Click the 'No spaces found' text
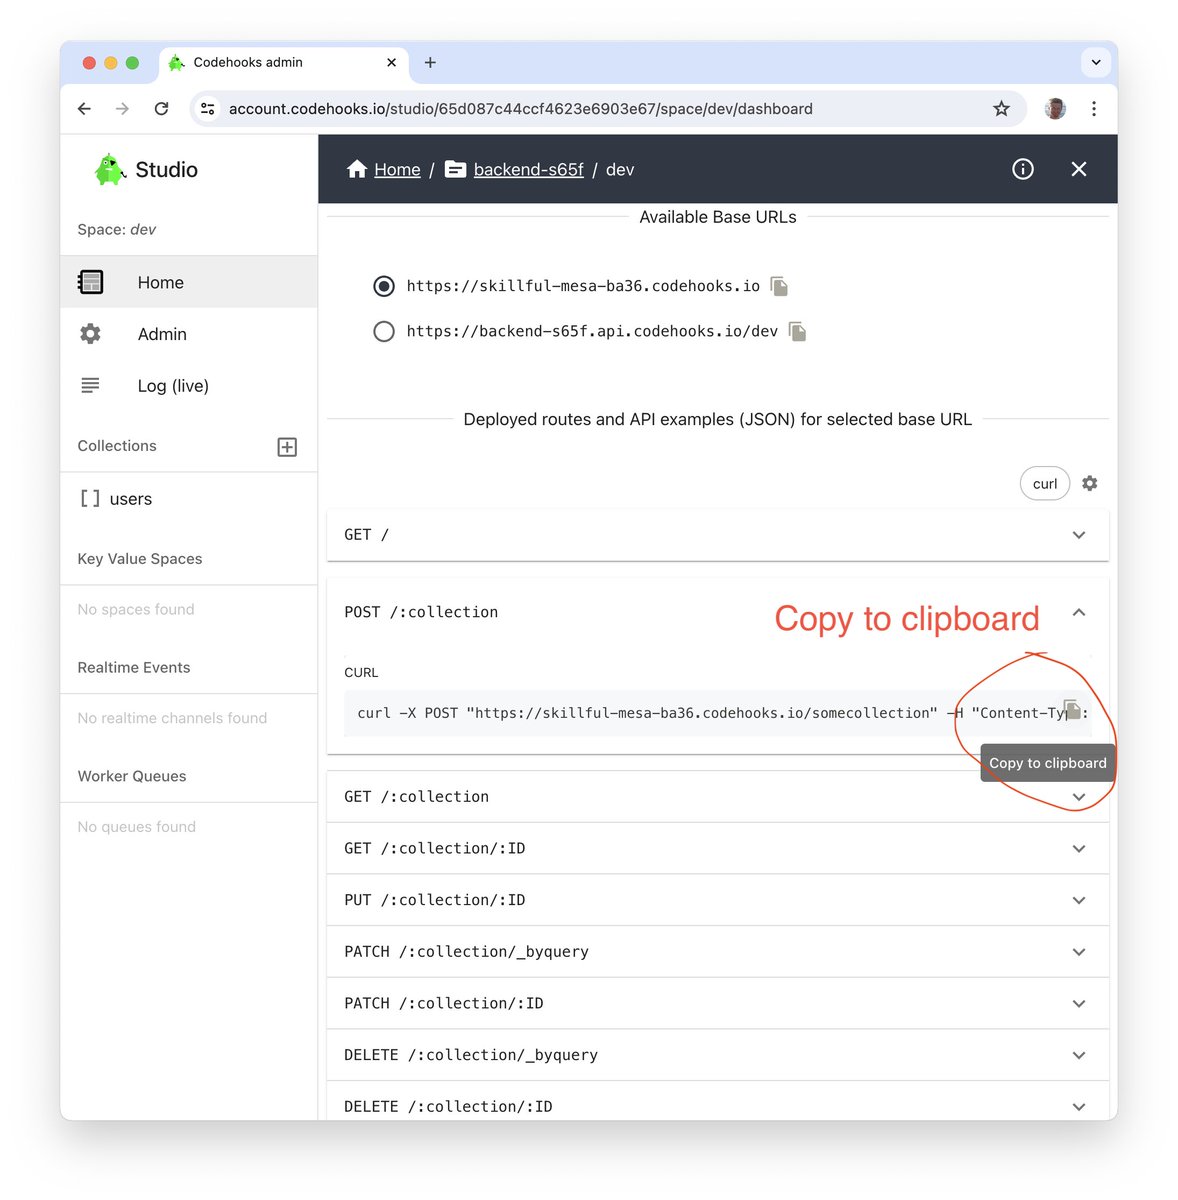 pyautogui.click(x=136, y=610)
